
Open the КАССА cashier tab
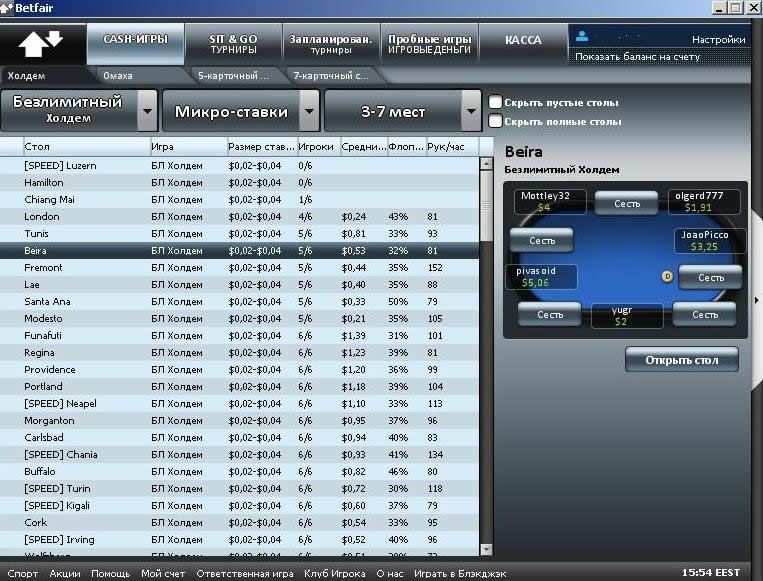click(523, 41)
